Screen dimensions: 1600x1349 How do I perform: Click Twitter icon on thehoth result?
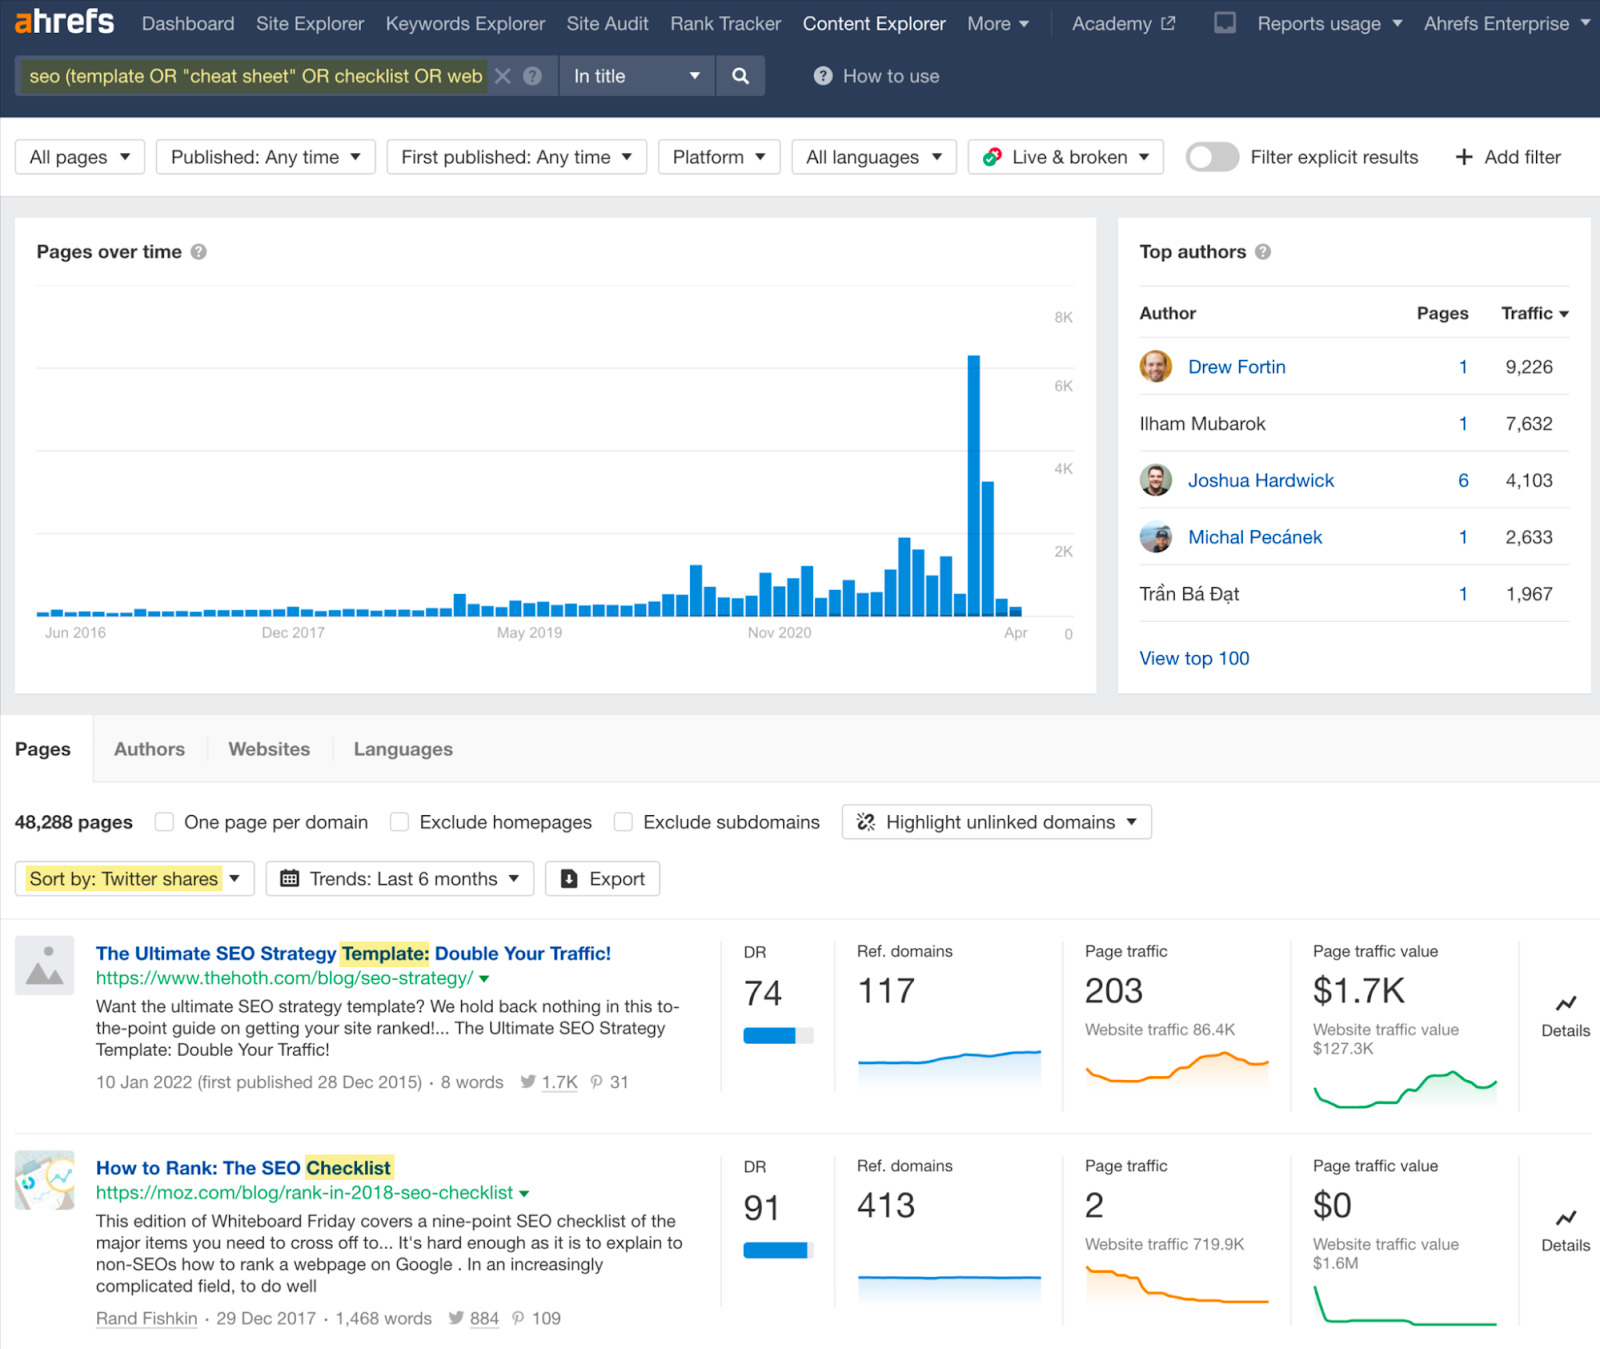click(528, 1082)
